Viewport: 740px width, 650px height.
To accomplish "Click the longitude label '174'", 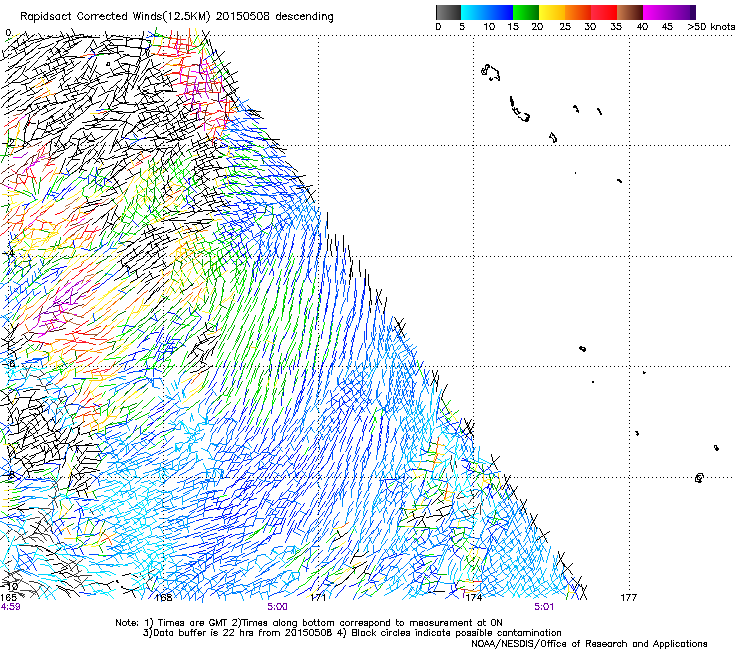I will coord(473,598).
